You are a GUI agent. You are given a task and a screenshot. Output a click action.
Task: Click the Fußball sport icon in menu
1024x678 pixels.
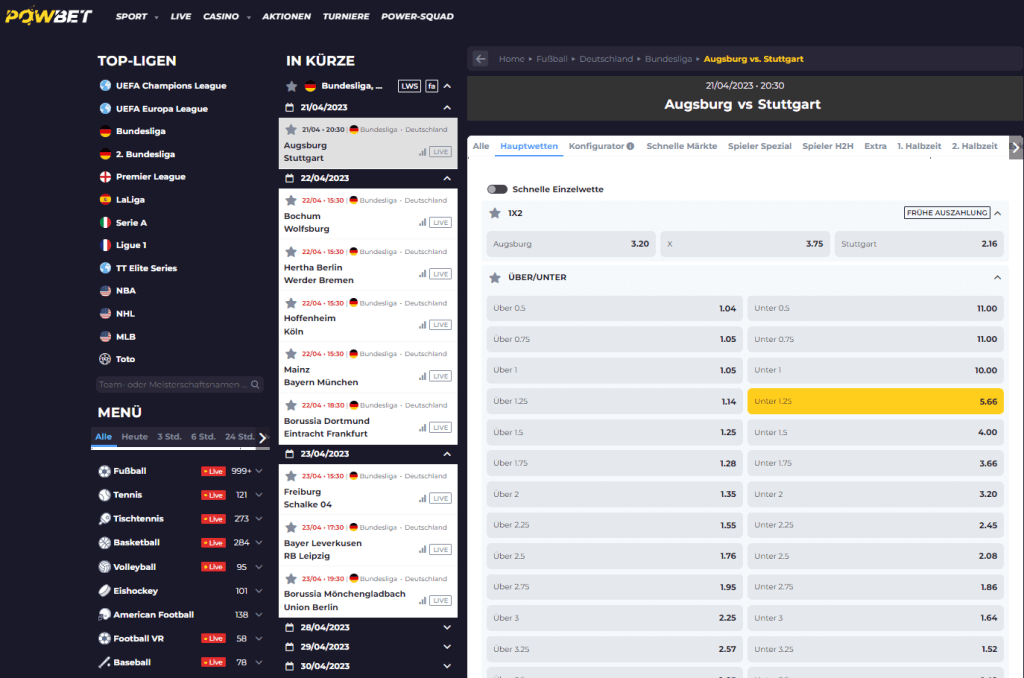pyautogui.click(x=104, y=471)
